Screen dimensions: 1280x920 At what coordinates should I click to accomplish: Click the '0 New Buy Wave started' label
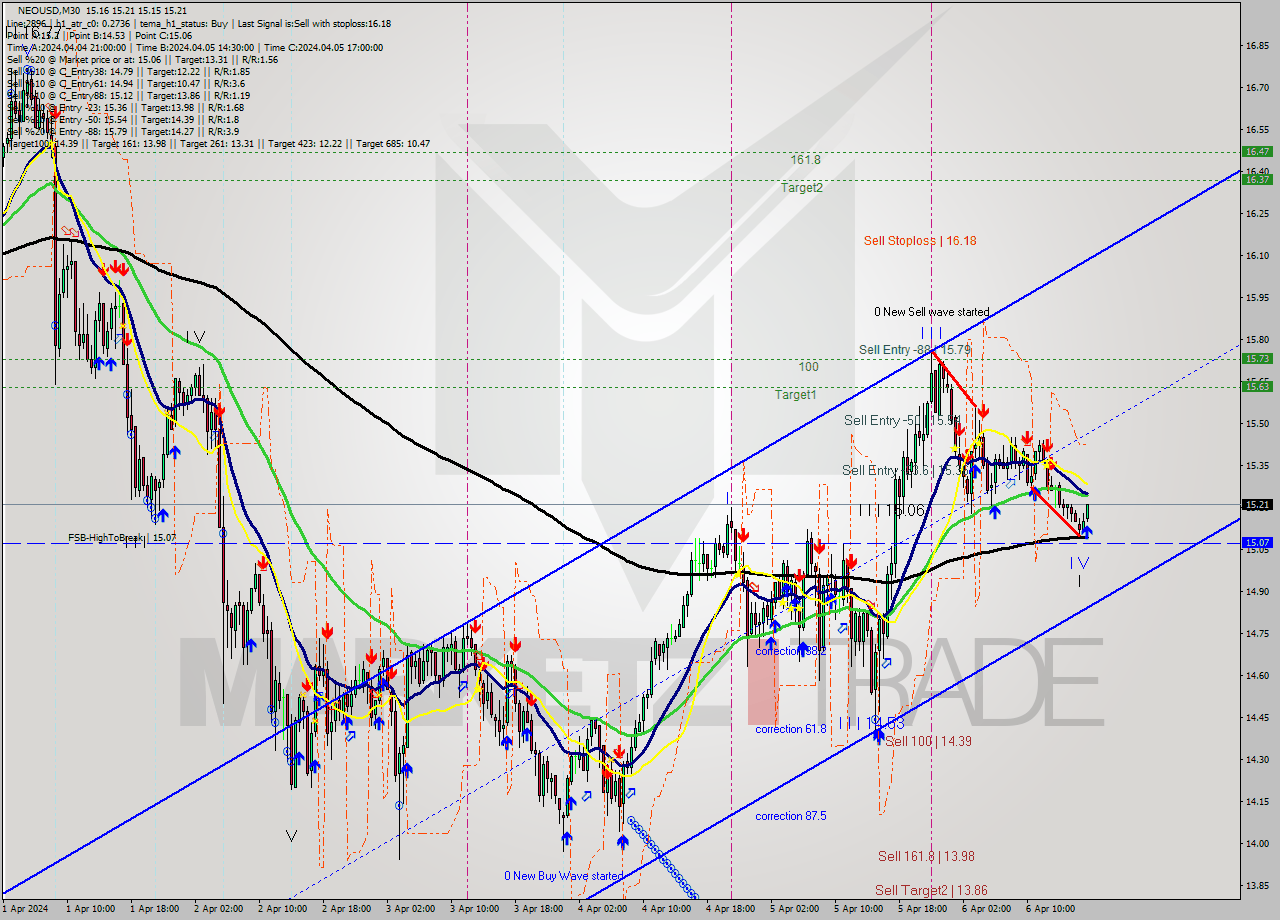click(564, 876)
